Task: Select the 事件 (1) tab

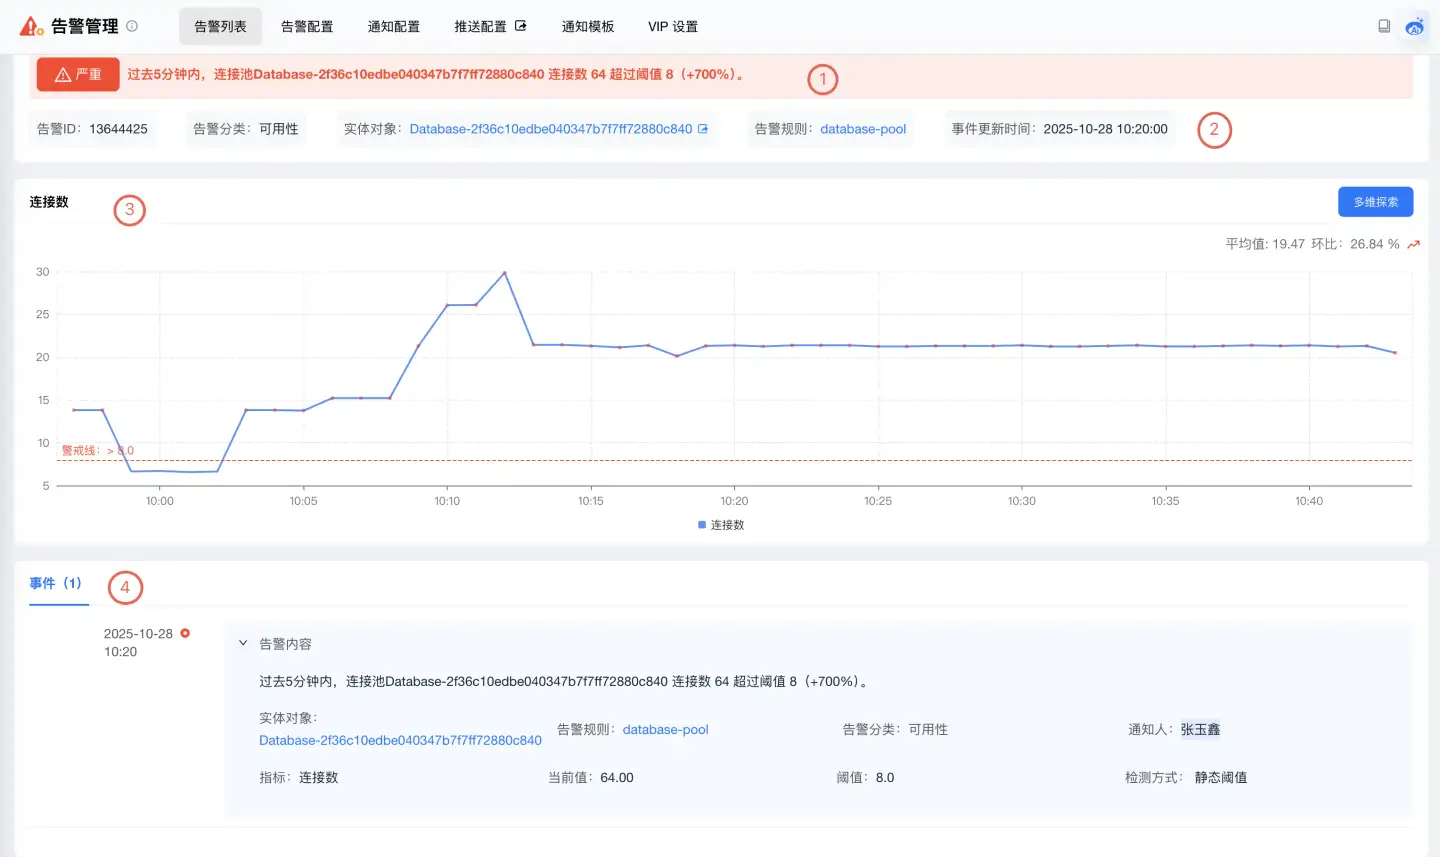Action: [x=56, y=583]
